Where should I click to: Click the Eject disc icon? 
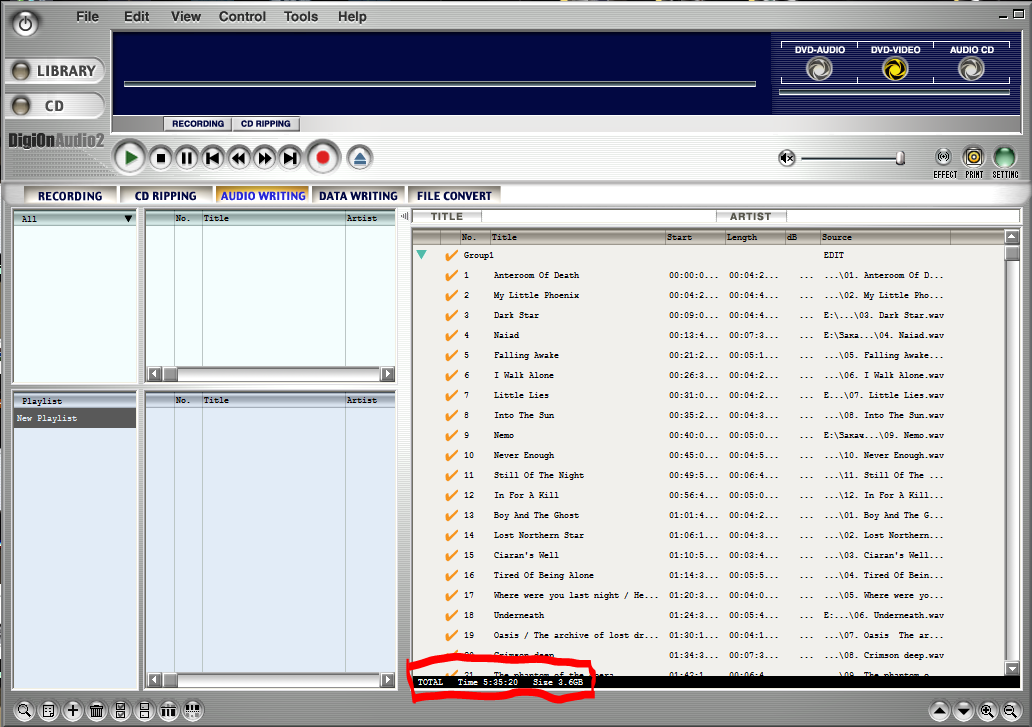pyautogui.click(x=360, y=157)
